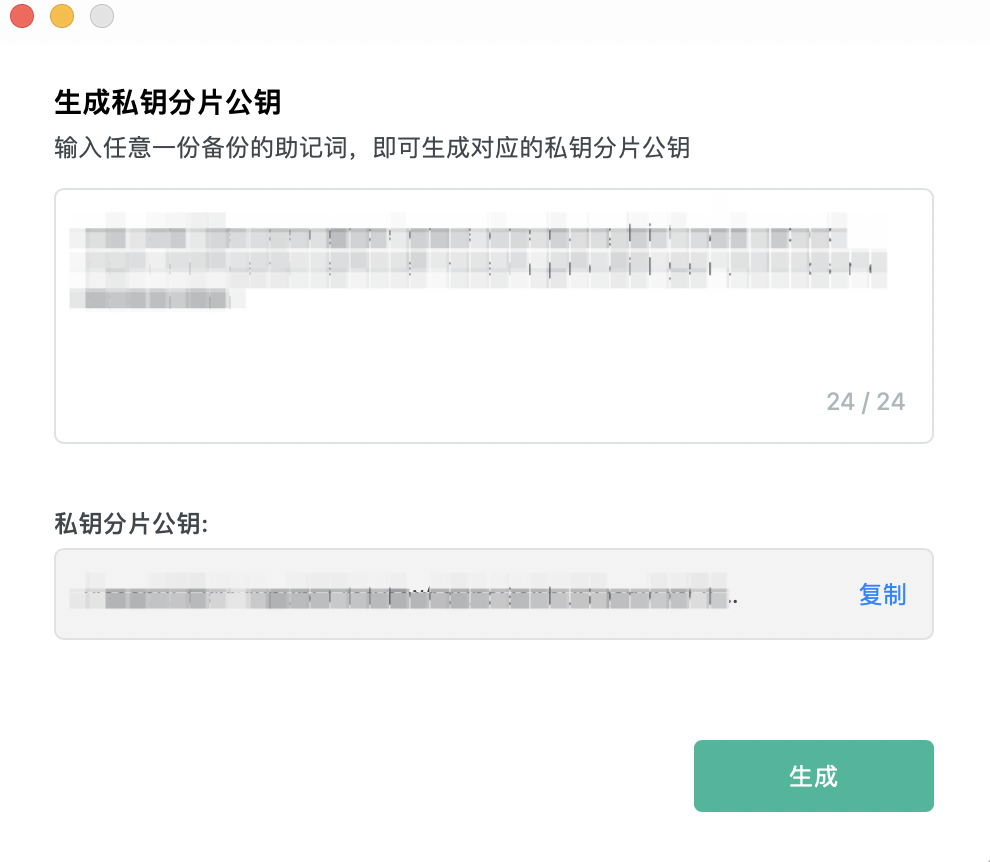Place the cursor in the short third mnemonic line
The height and width of the screenshot is (862, 990).
point(157,299)
